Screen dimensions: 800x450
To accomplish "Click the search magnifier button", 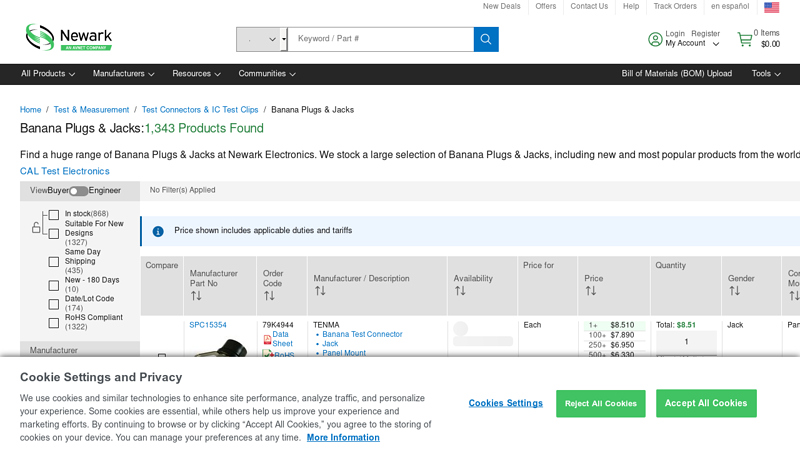I will (486, 39).
